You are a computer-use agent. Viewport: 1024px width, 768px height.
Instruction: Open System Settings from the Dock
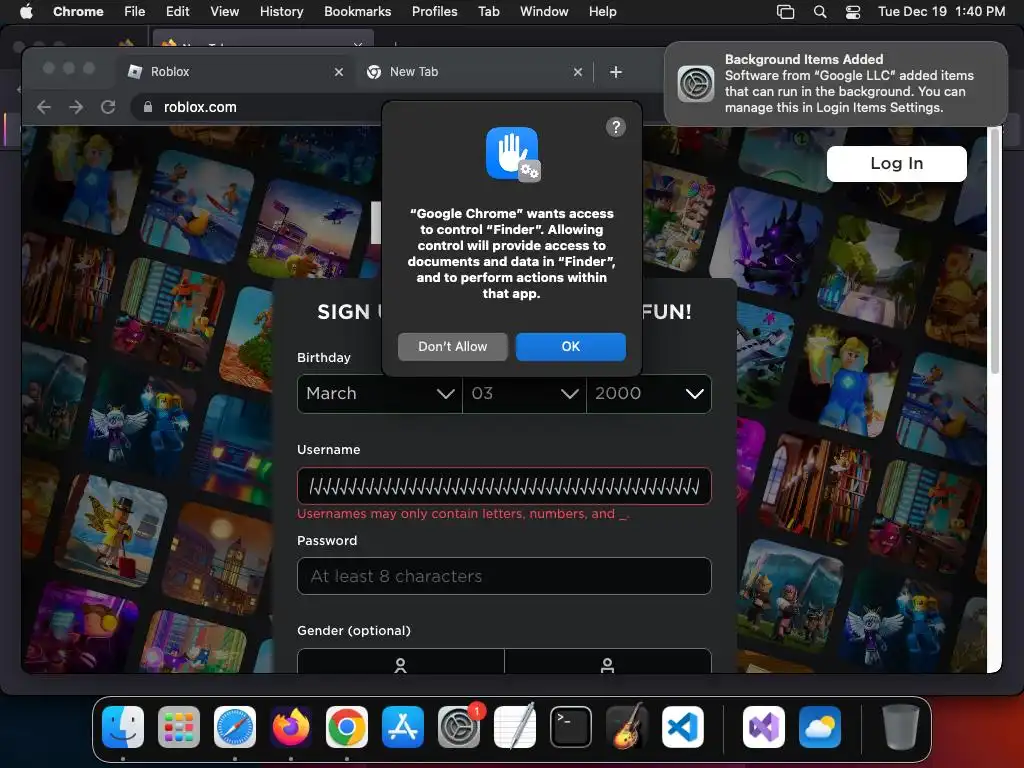458,727
